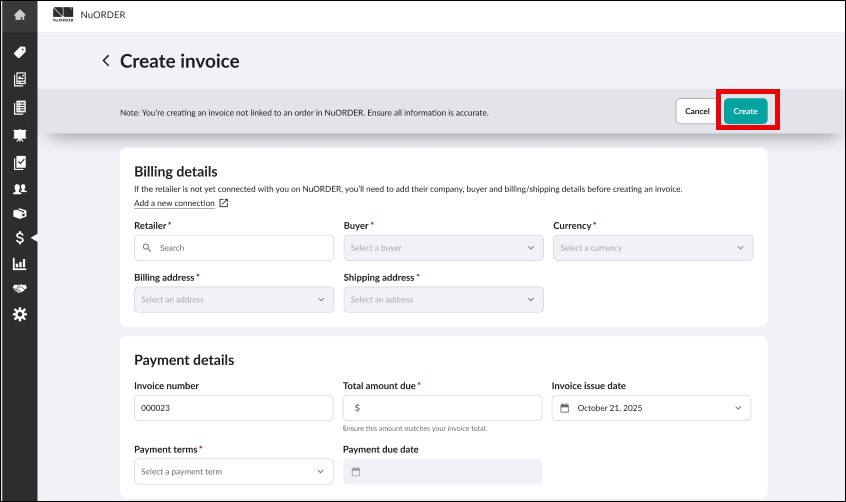Expand the Buyer dropdown
Viewport: 846px width, 502px height.
[x=443, y=248]
